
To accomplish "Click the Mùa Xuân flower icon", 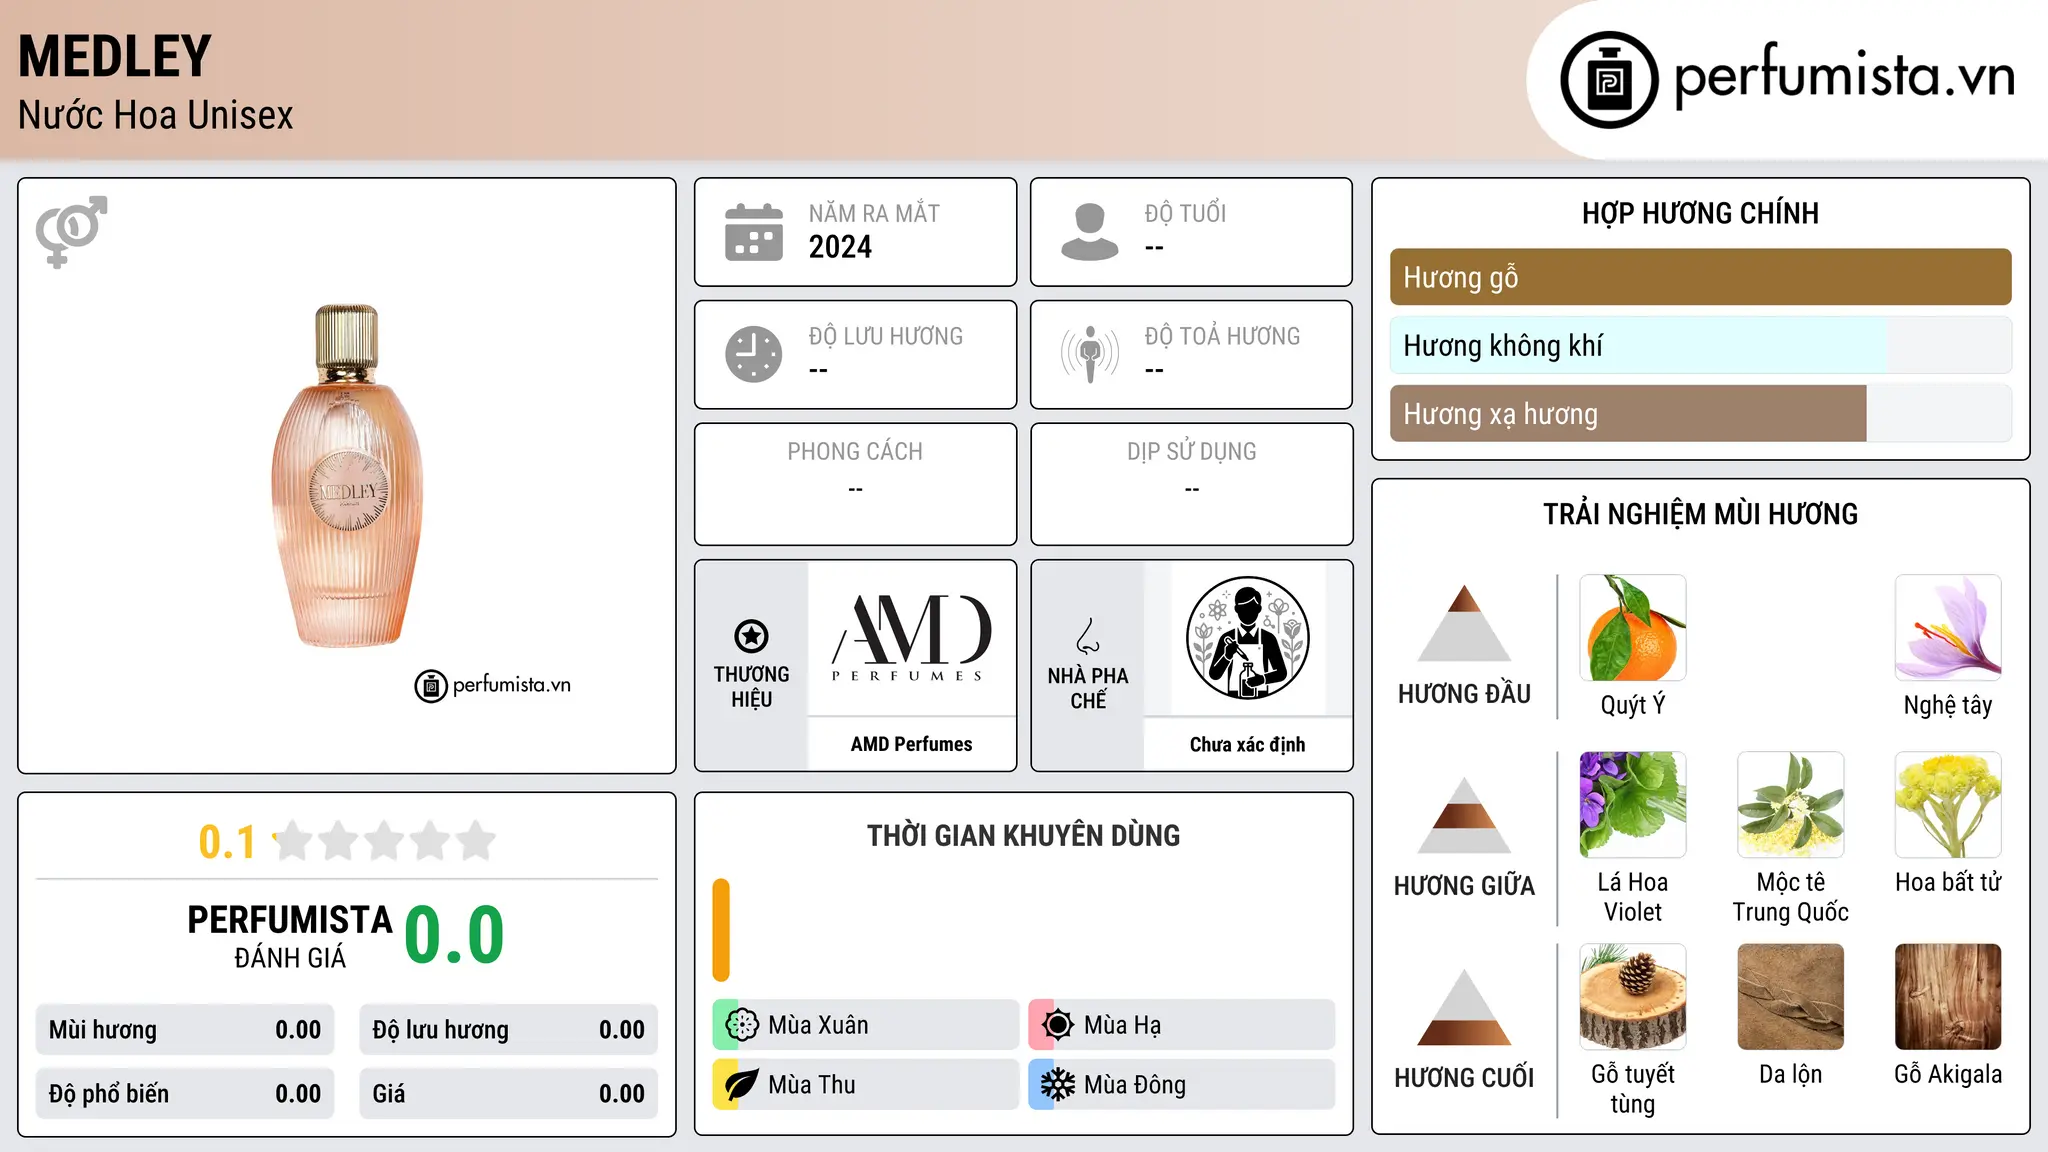I will coord(742,1025).
